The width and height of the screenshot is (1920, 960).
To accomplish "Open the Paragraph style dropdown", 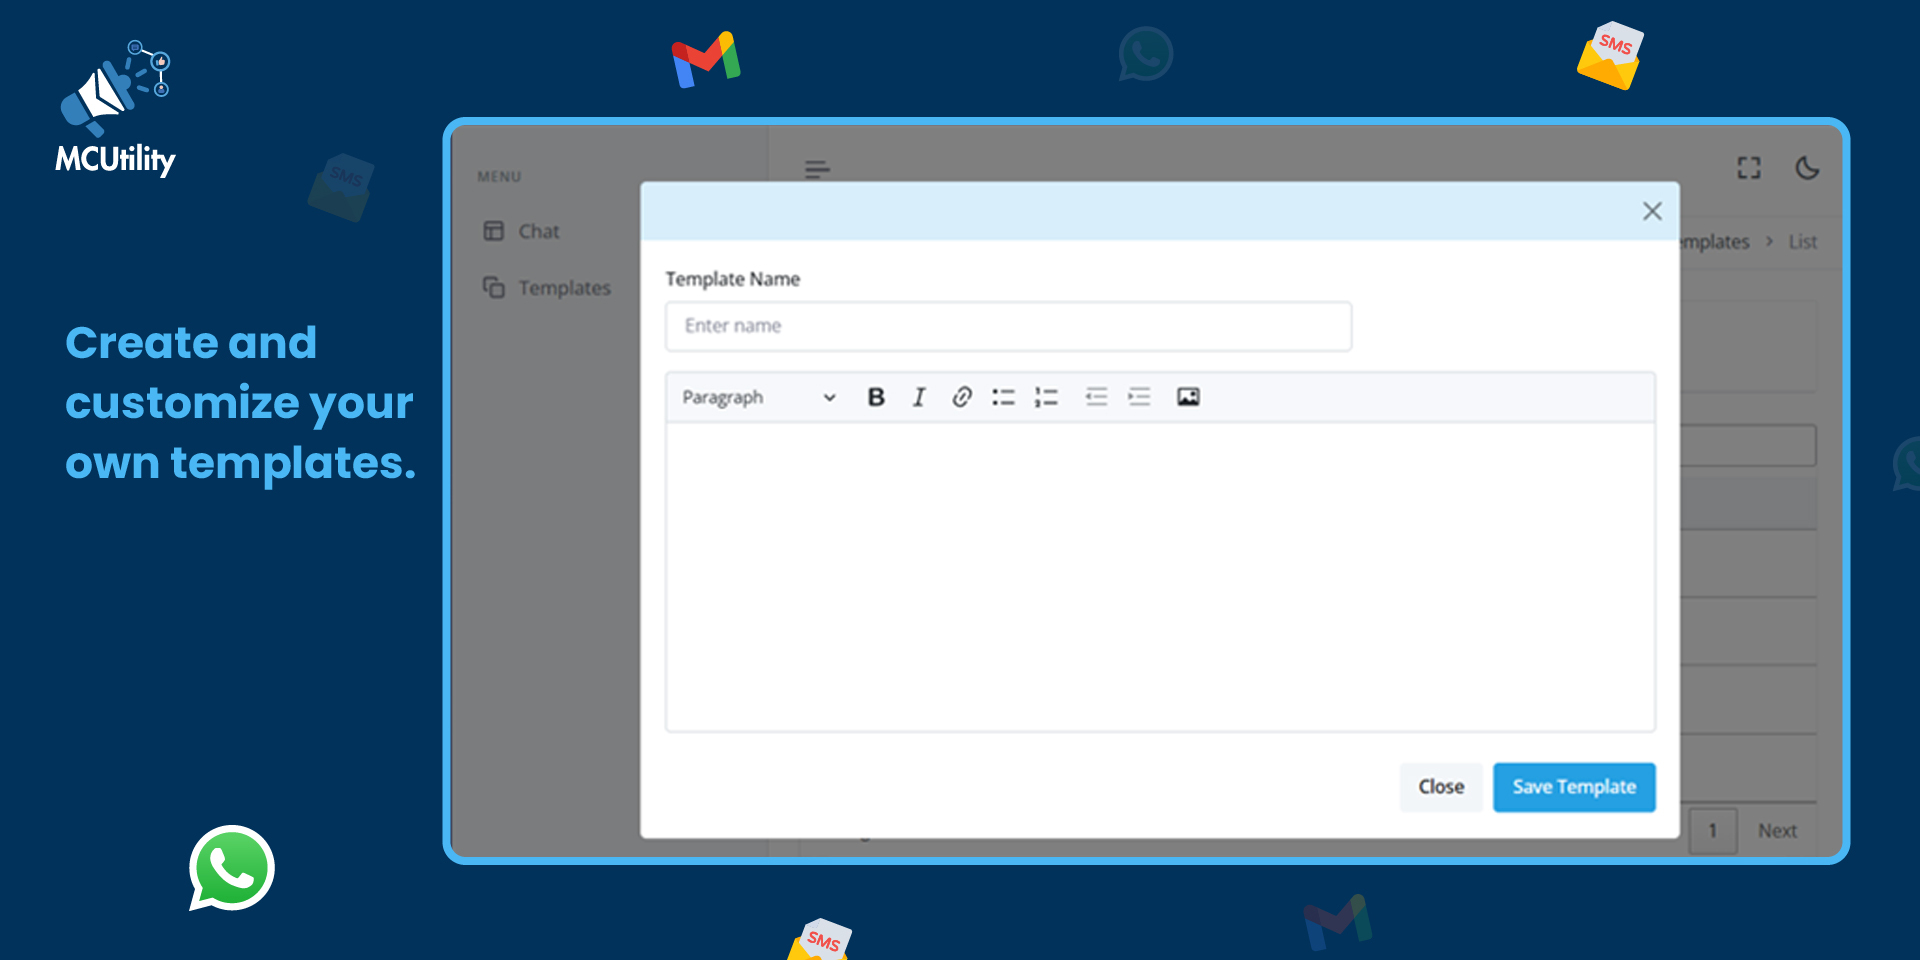I will 758,397.
